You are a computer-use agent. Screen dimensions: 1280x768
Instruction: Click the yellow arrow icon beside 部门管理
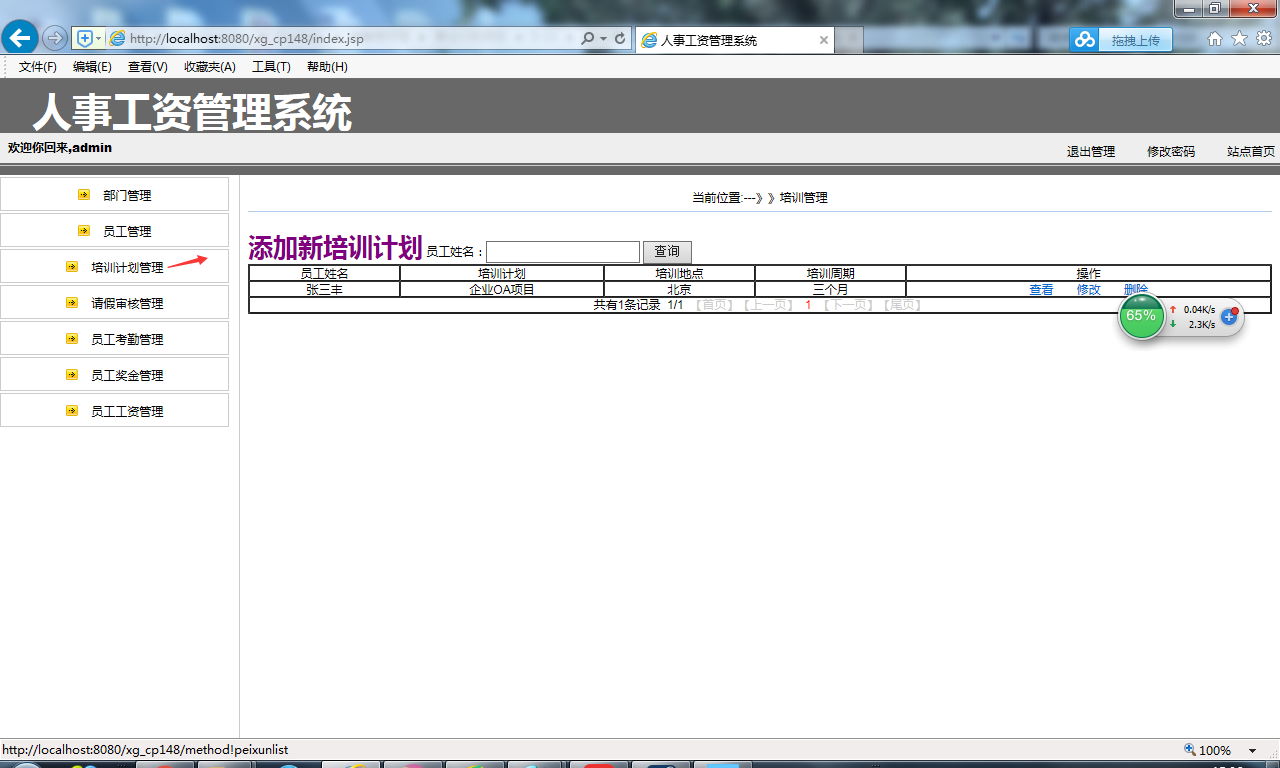pyautogui.click(x=84, y=195)
